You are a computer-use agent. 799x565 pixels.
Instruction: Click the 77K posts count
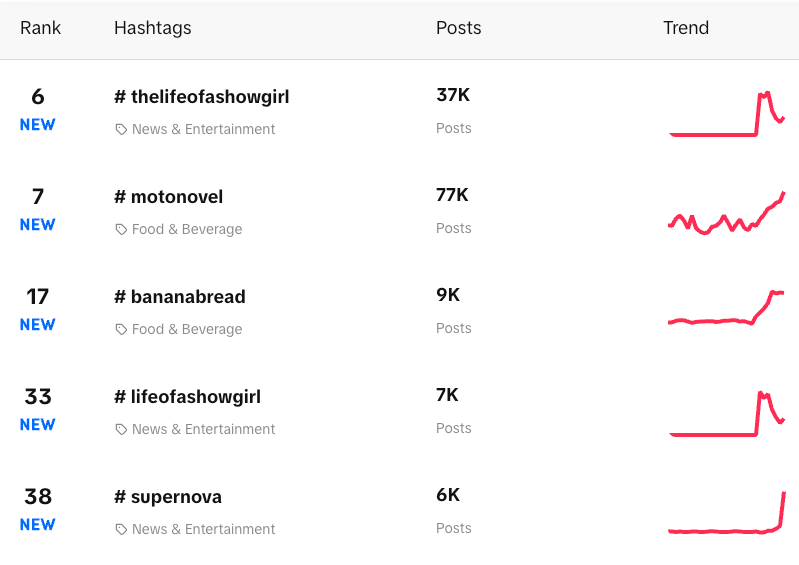tap(452, 195)
